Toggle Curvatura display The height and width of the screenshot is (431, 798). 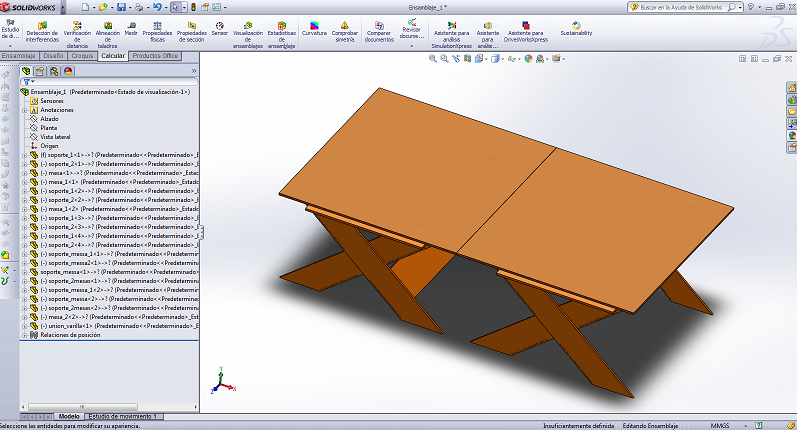tap(314, 29)
